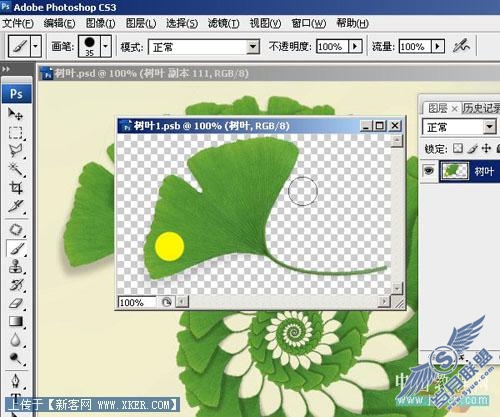Select the Gradient tool

[16, 322]
